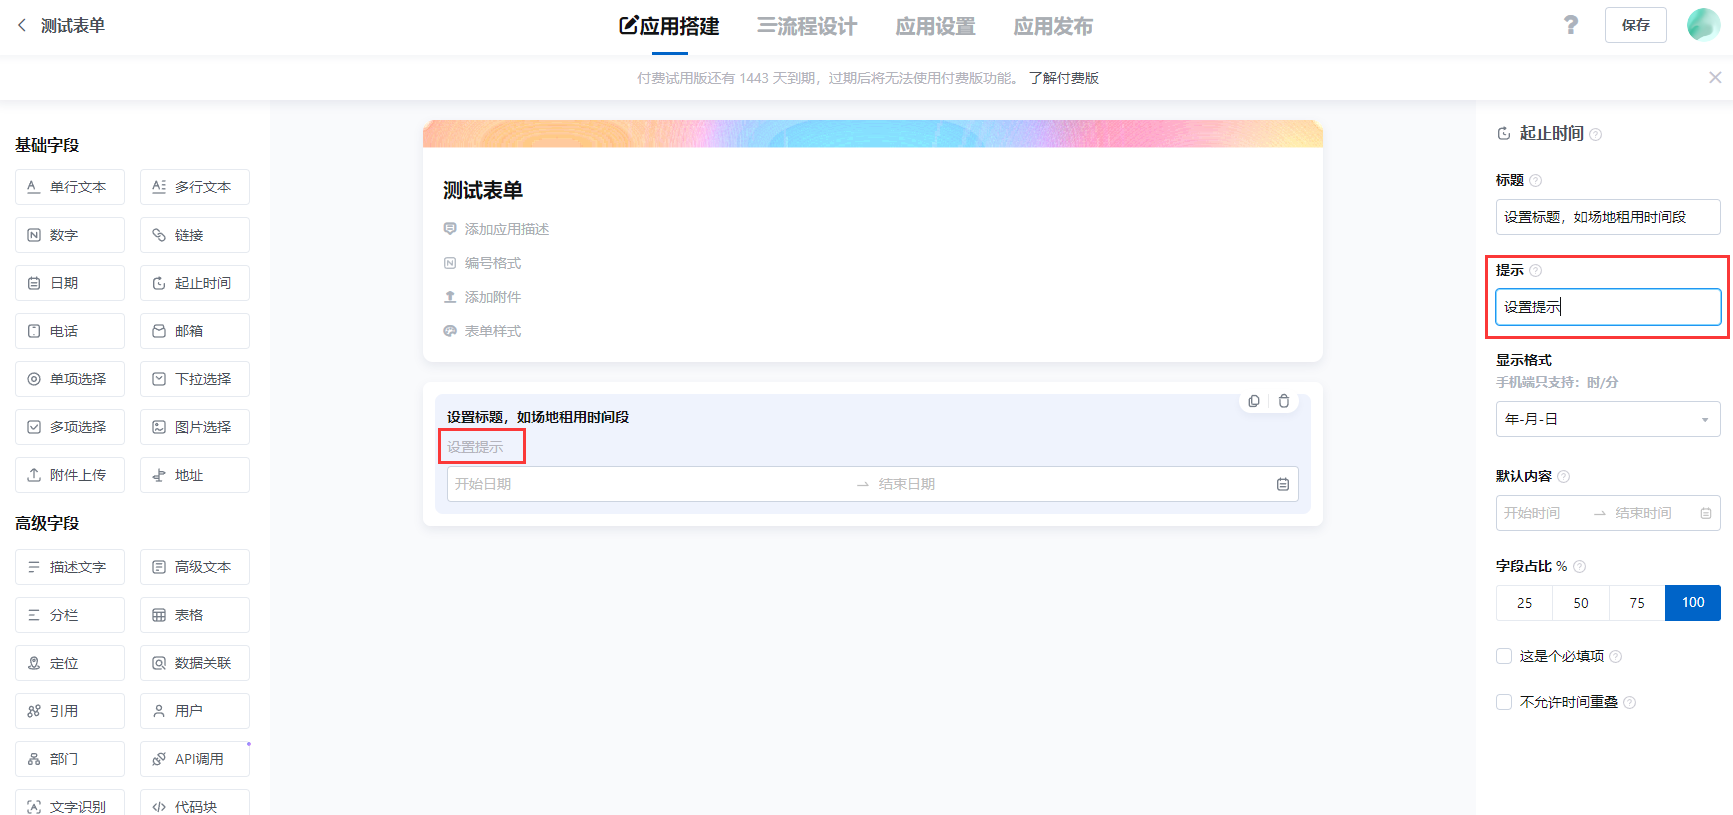Add the 描述文字 field

[70, 567]
